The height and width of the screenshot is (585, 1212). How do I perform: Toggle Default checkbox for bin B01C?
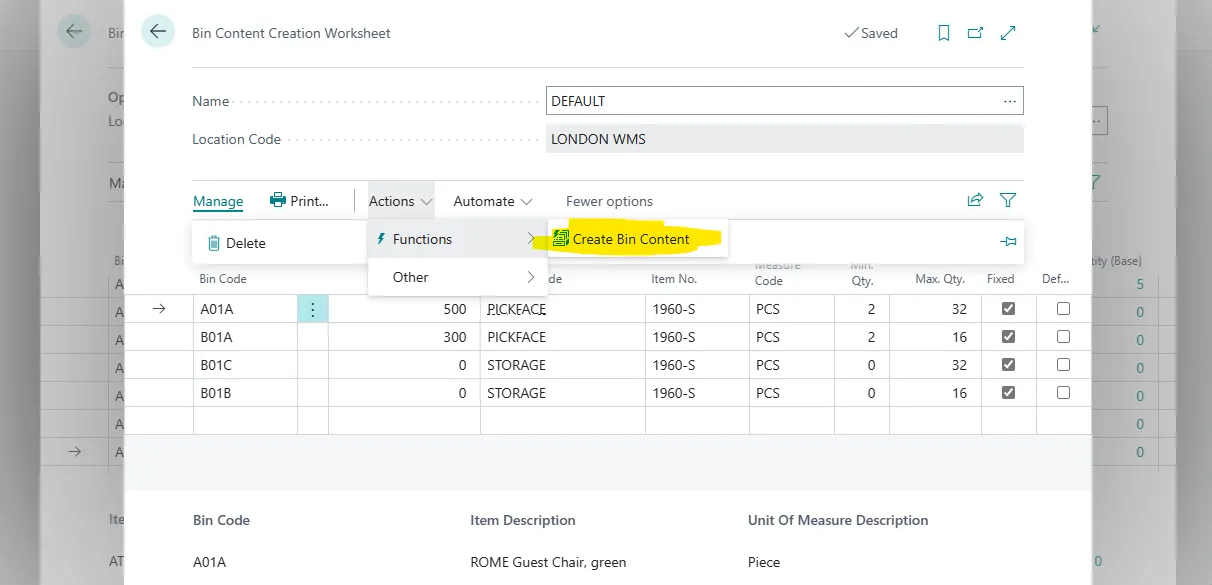(1063, 365)
